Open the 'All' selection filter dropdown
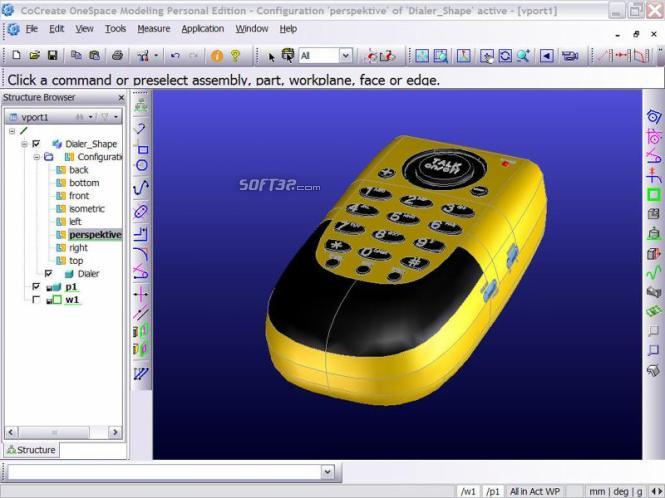This screenshot has width=665, height=498. tap(345, 56)
